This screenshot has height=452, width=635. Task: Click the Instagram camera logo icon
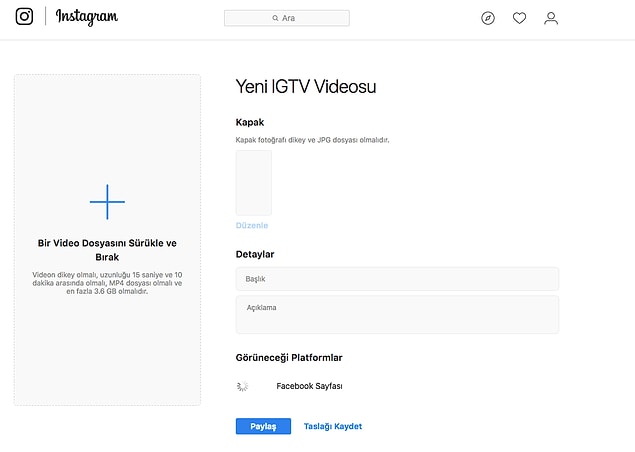click(24, 17)
